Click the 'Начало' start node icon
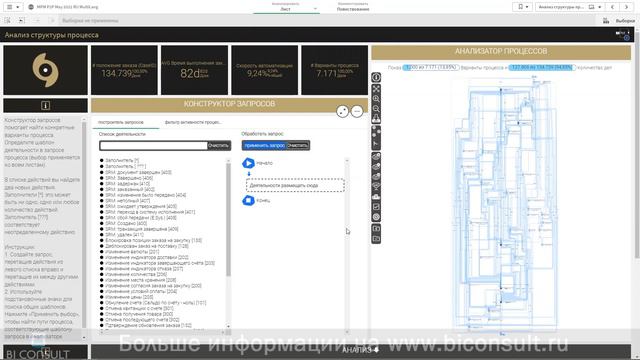Screen dimensions: 640x360 point(248,163)
